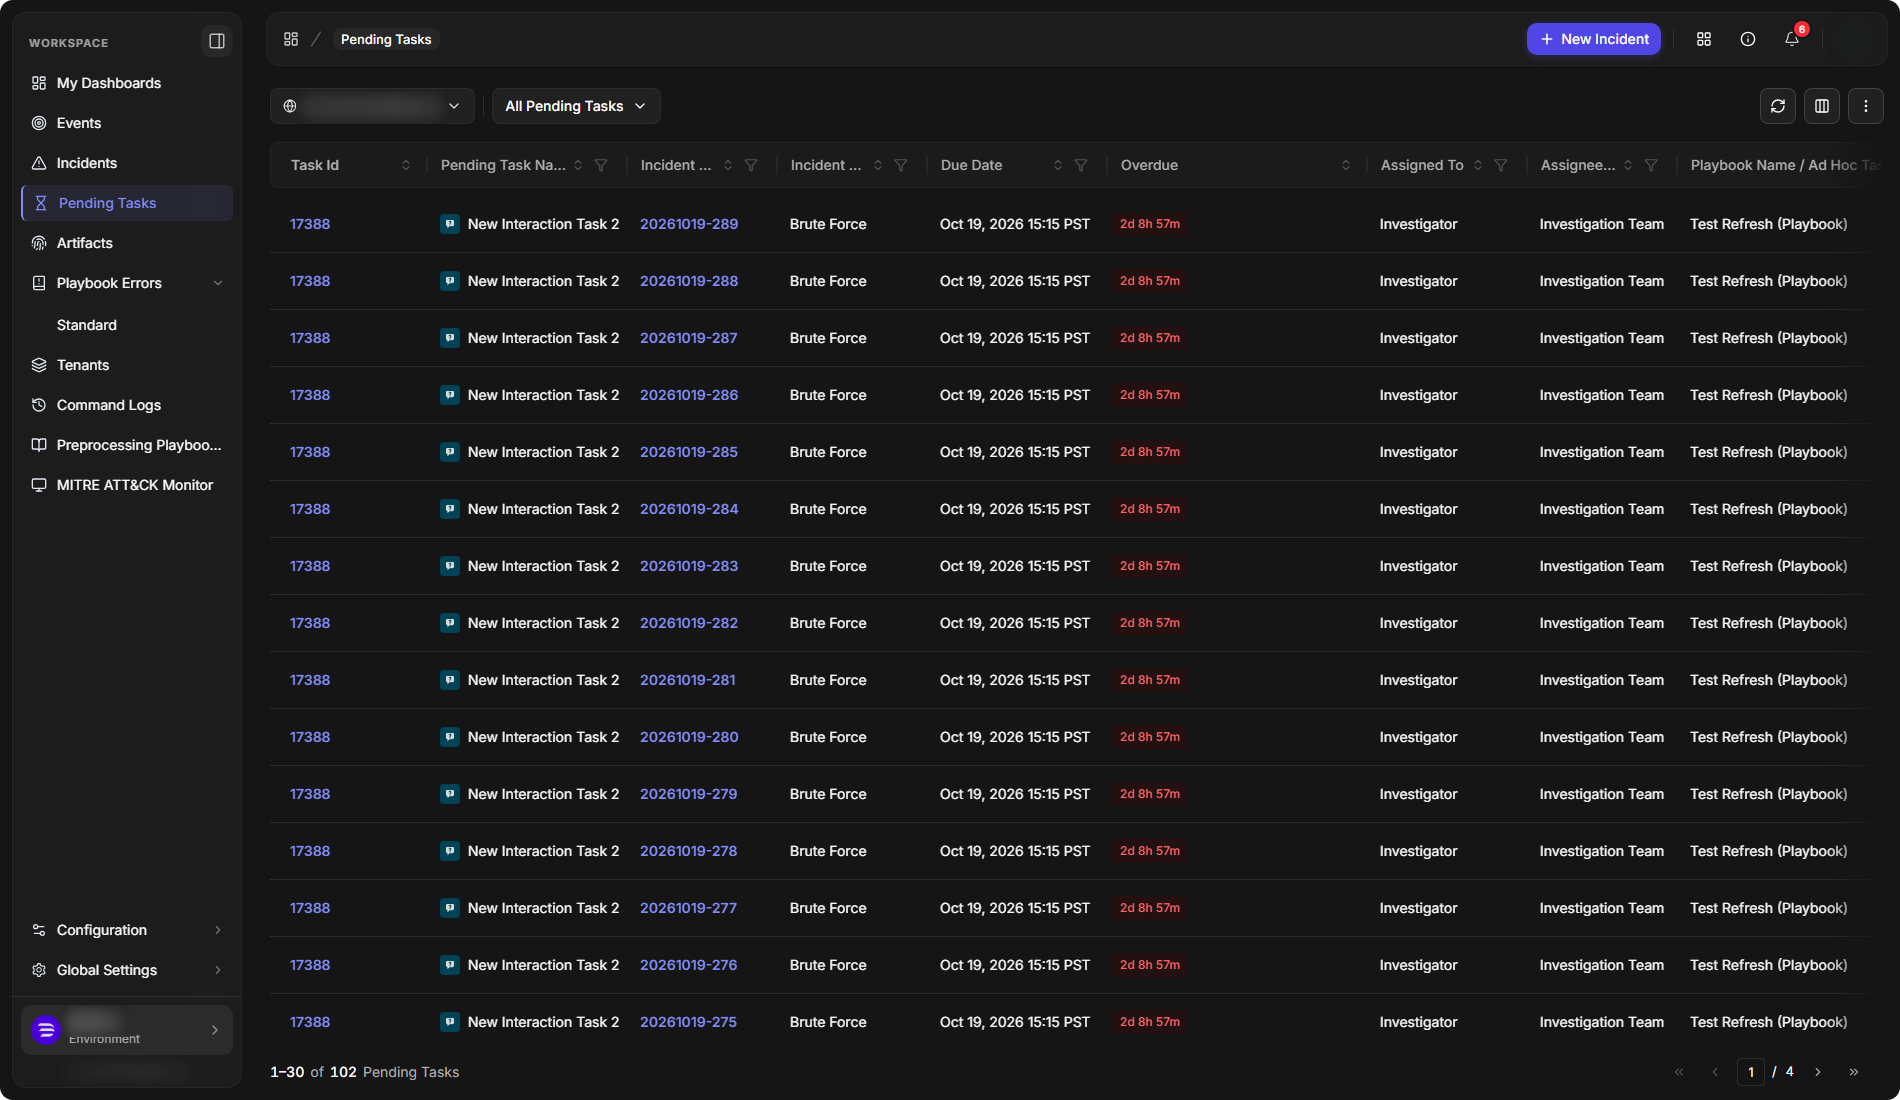Screen dimensions: 1900x1100
Task: Expand the Environment user panel
Action: pos(127,1030)
